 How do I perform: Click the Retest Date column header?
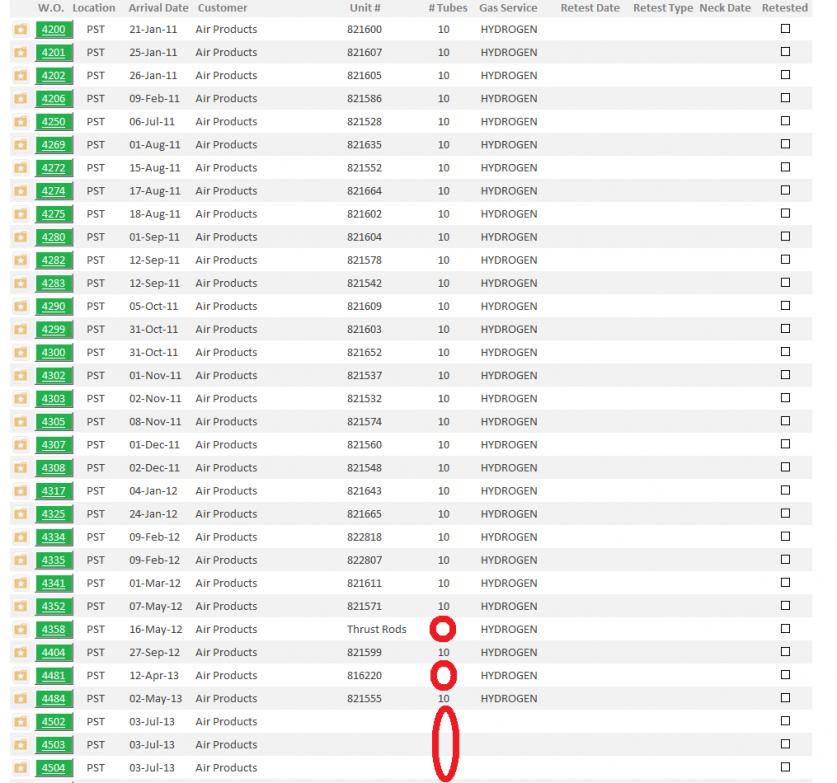click(x=590, y=8)
